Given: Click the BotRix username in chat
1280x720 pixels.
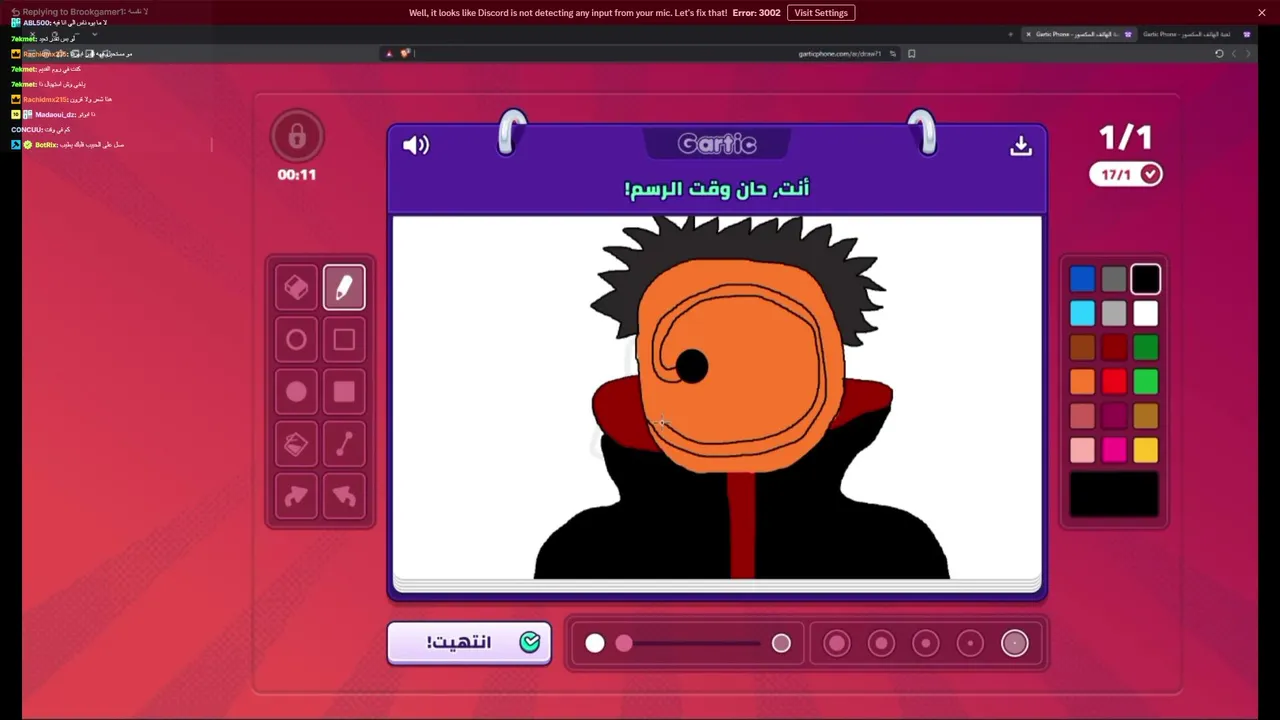Looking at the screenshot, I should click(x=47, y=145).
